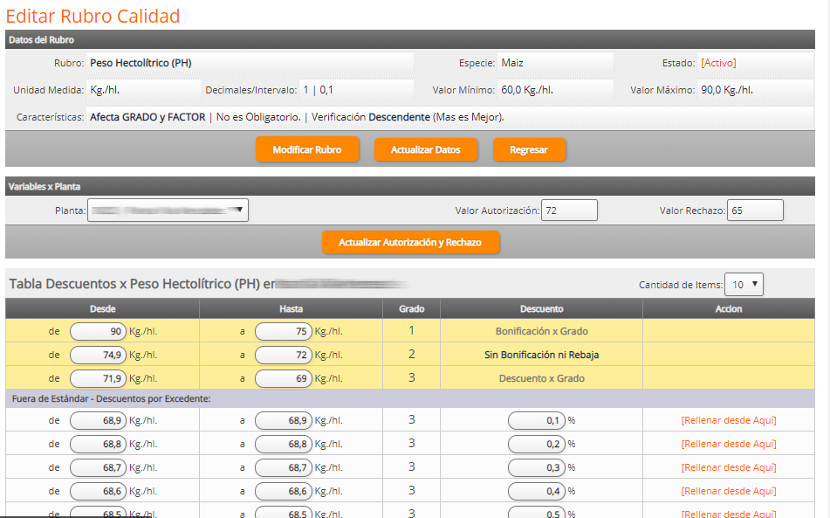
Task: Focus the Descuento field showing 0,3
Action: [x=536, y=468]
